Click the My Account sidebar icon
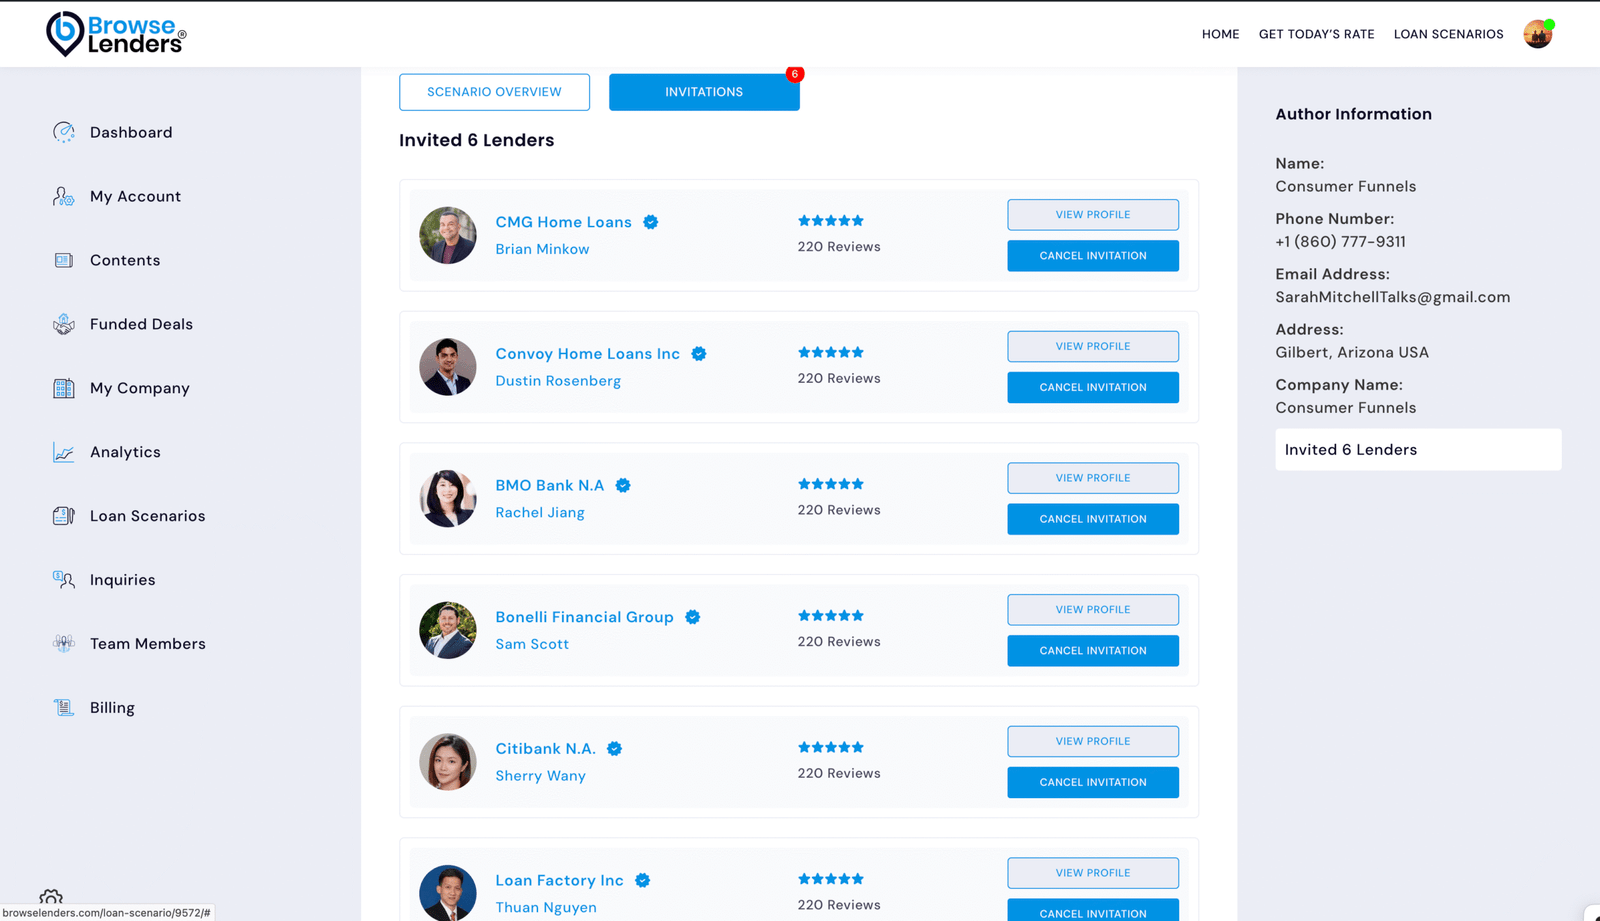Image resolution: width=1600 pixels, height=921 pixels. 64,196
